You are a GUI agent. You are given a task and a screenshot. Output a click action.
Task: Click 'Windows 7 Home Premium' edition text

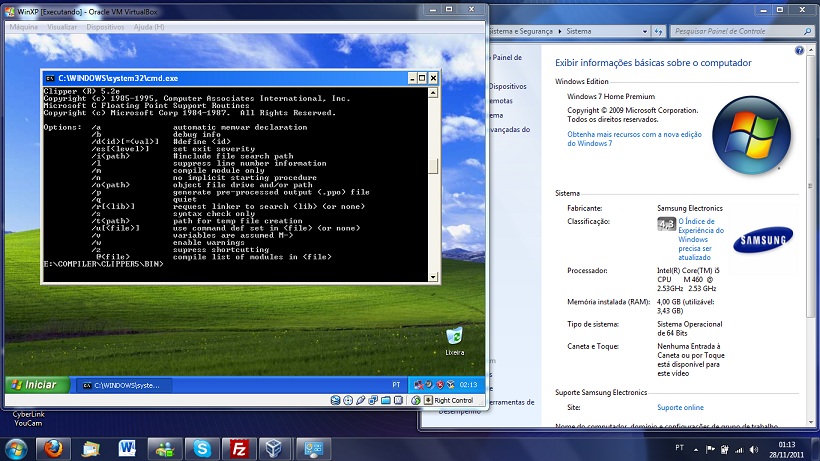pos(611,96)
